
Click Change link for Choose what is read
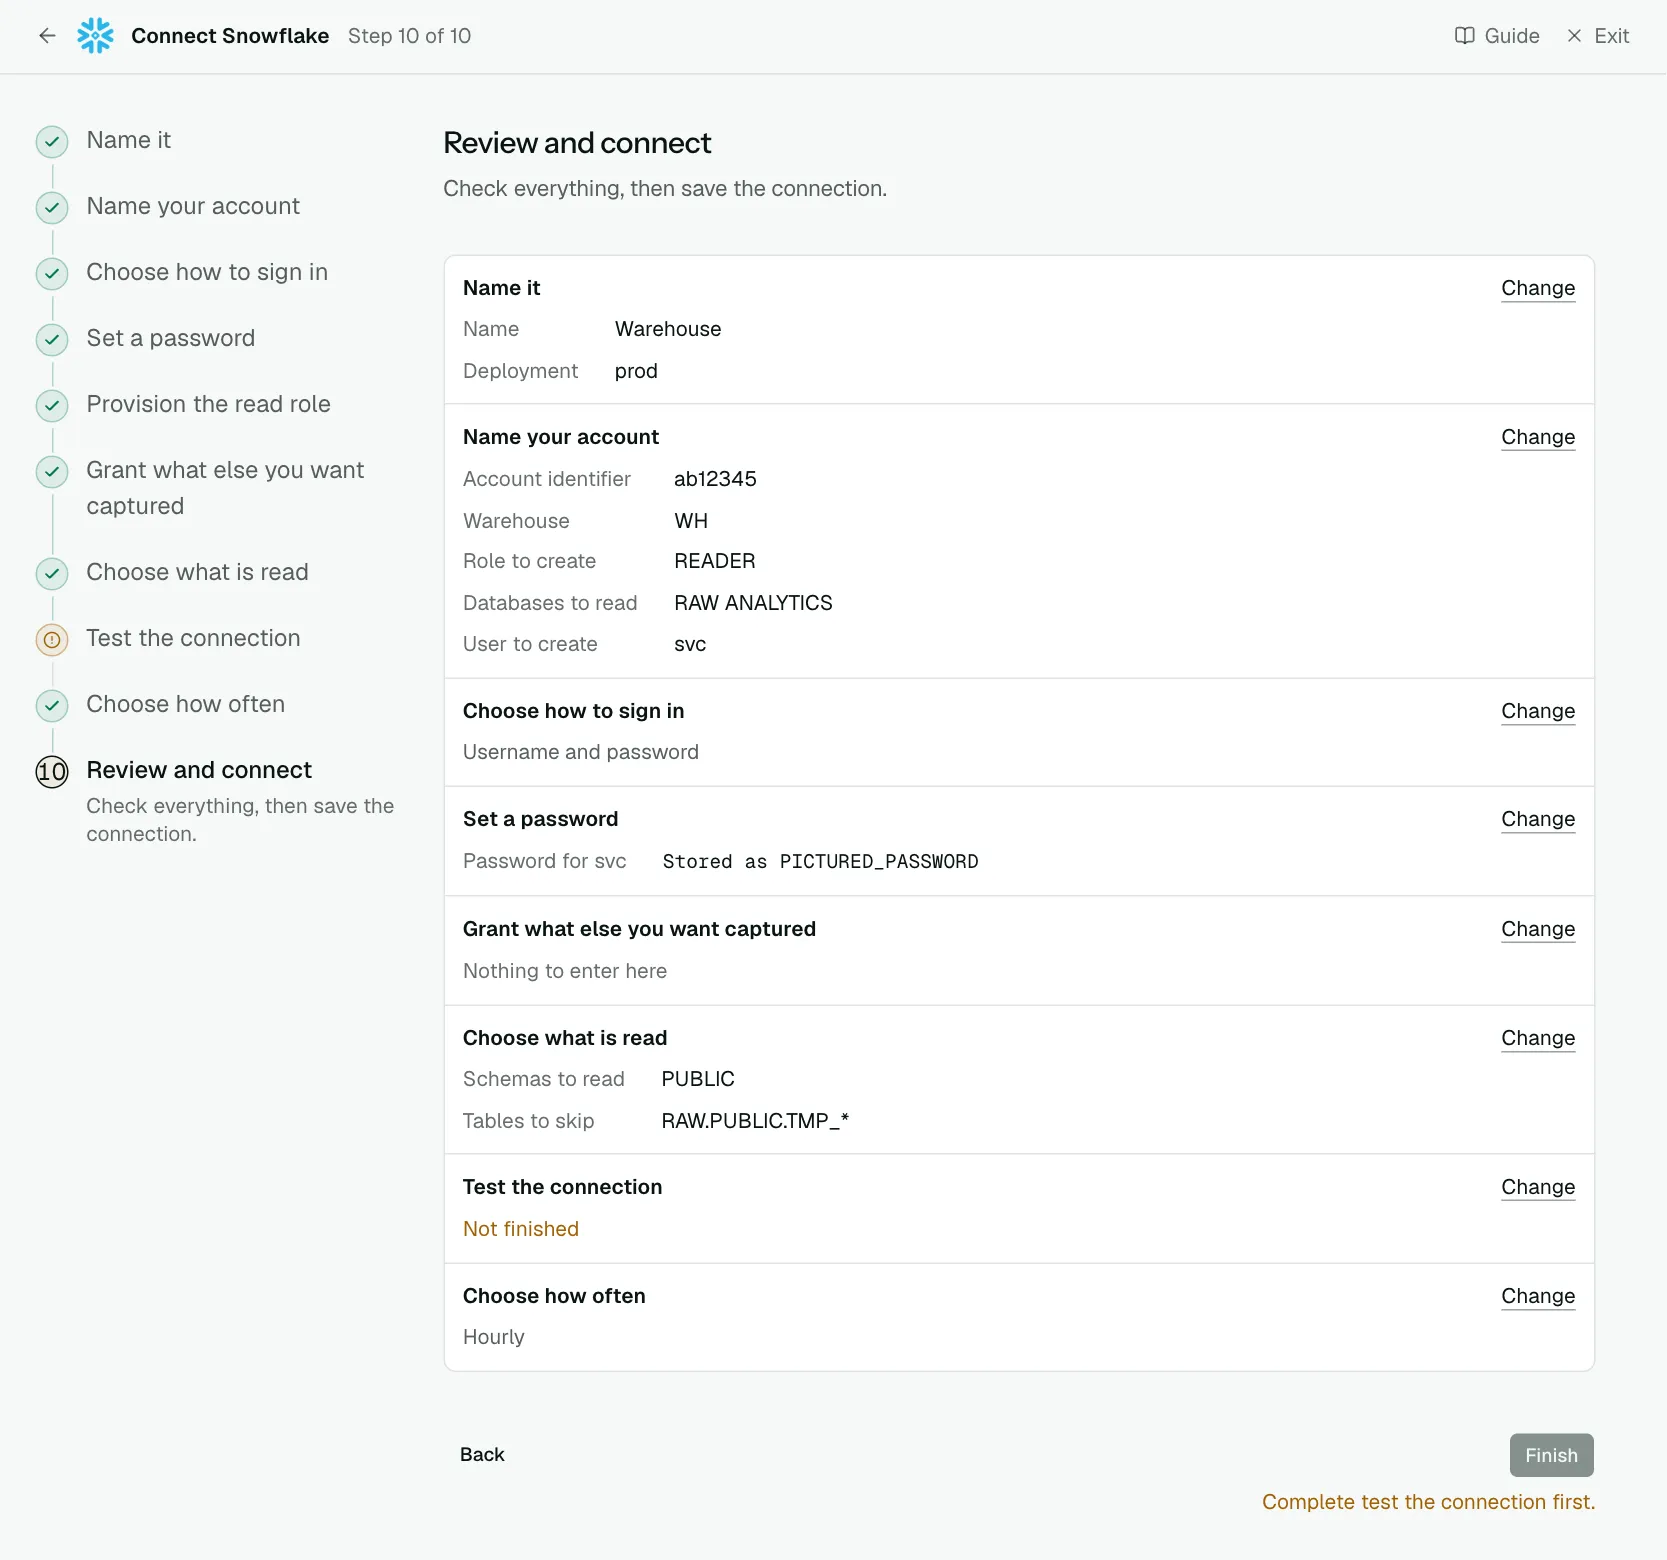[x=1538, y=1038]
